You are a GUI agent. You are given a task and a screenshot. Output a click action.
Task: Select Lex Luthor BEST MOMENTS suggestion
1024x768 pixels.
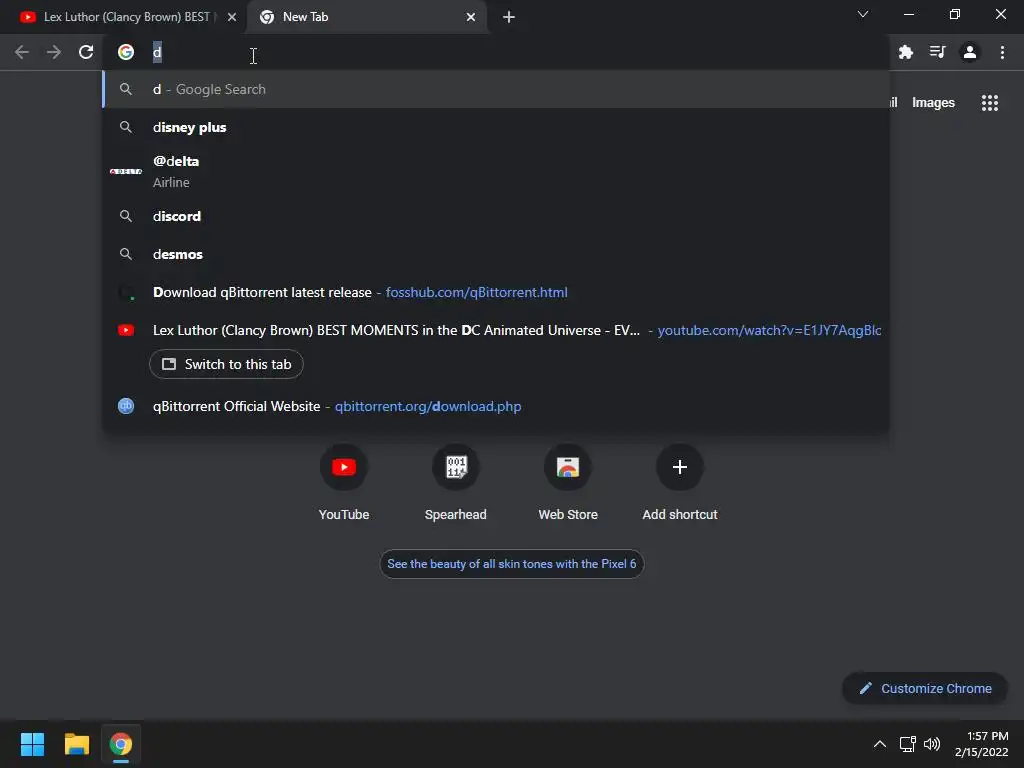click(x=496, y=330)
